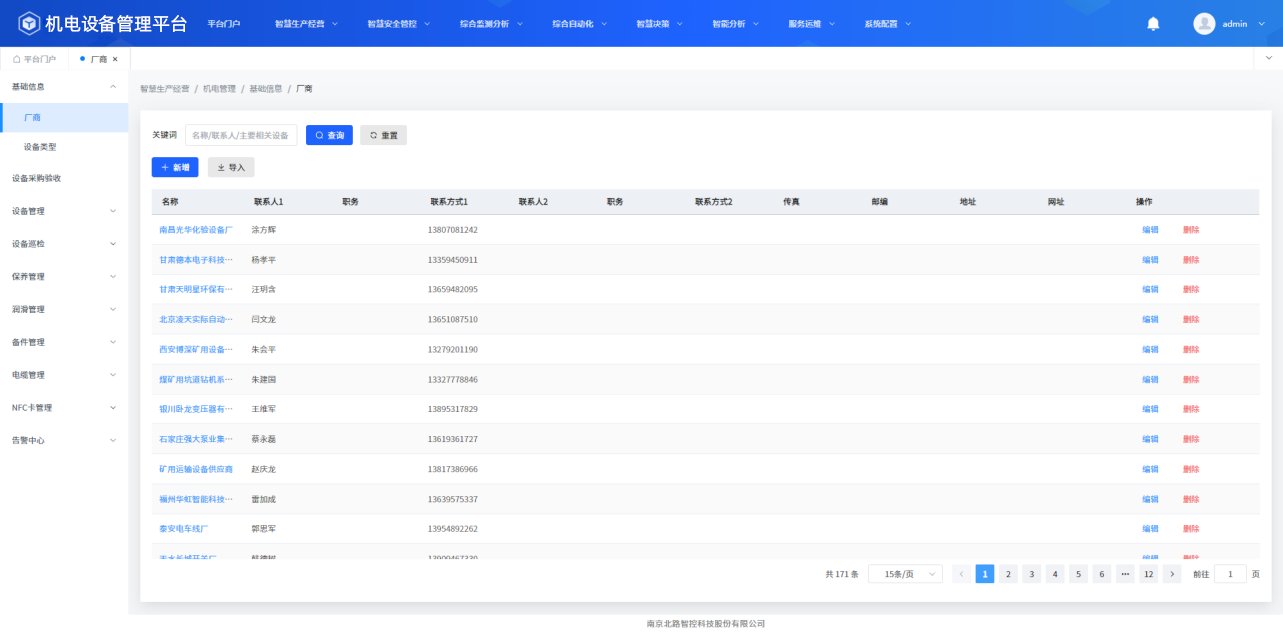Close the 厂商 tab
The height and width of the screenshot is (632, 1283).
115,59
